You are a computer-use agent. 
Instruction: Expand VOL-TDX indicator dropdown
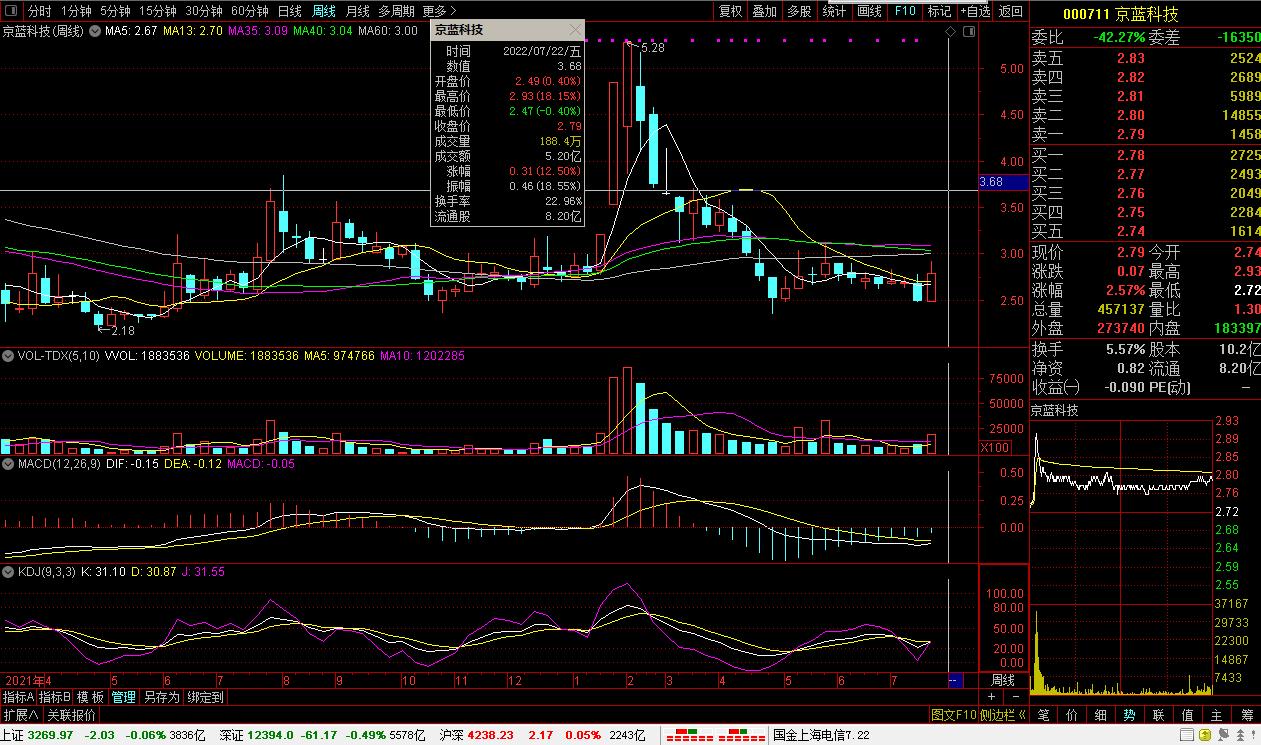pyautogui.click(x=7, y=355)
